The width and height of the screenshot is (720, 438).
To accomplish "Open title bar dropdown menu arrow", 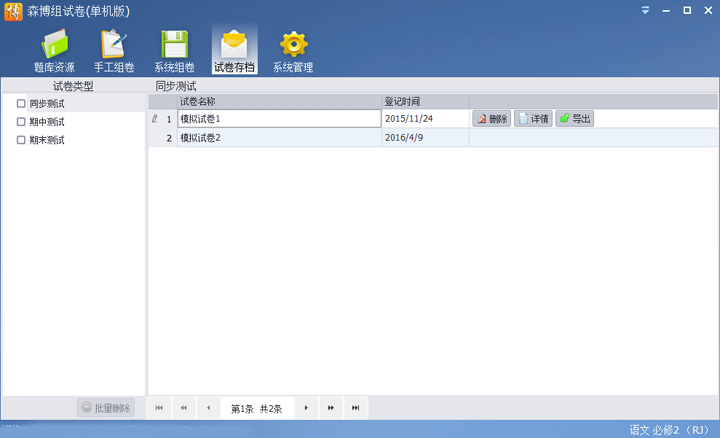I will point(645,10).
